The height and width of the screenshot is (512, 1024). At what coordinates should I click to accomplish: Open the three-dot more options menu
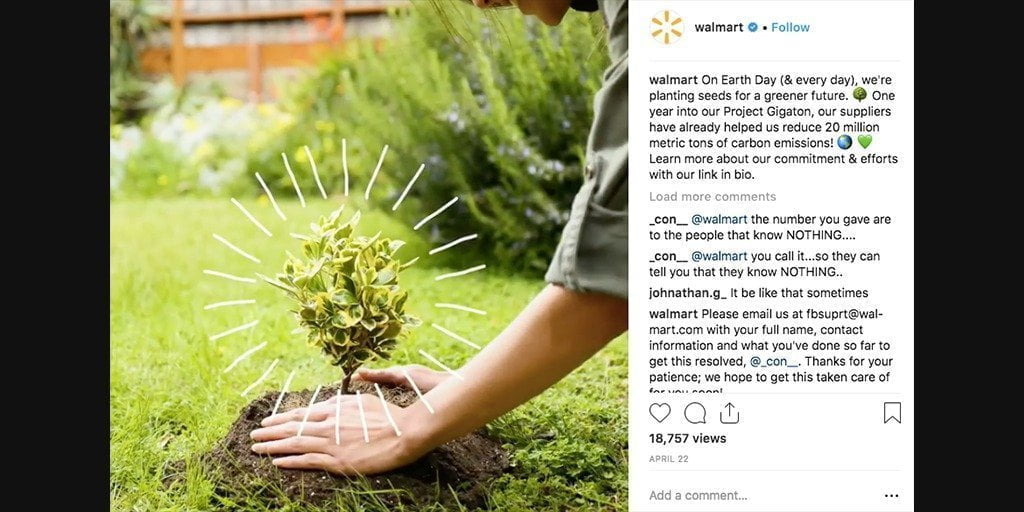891,496
